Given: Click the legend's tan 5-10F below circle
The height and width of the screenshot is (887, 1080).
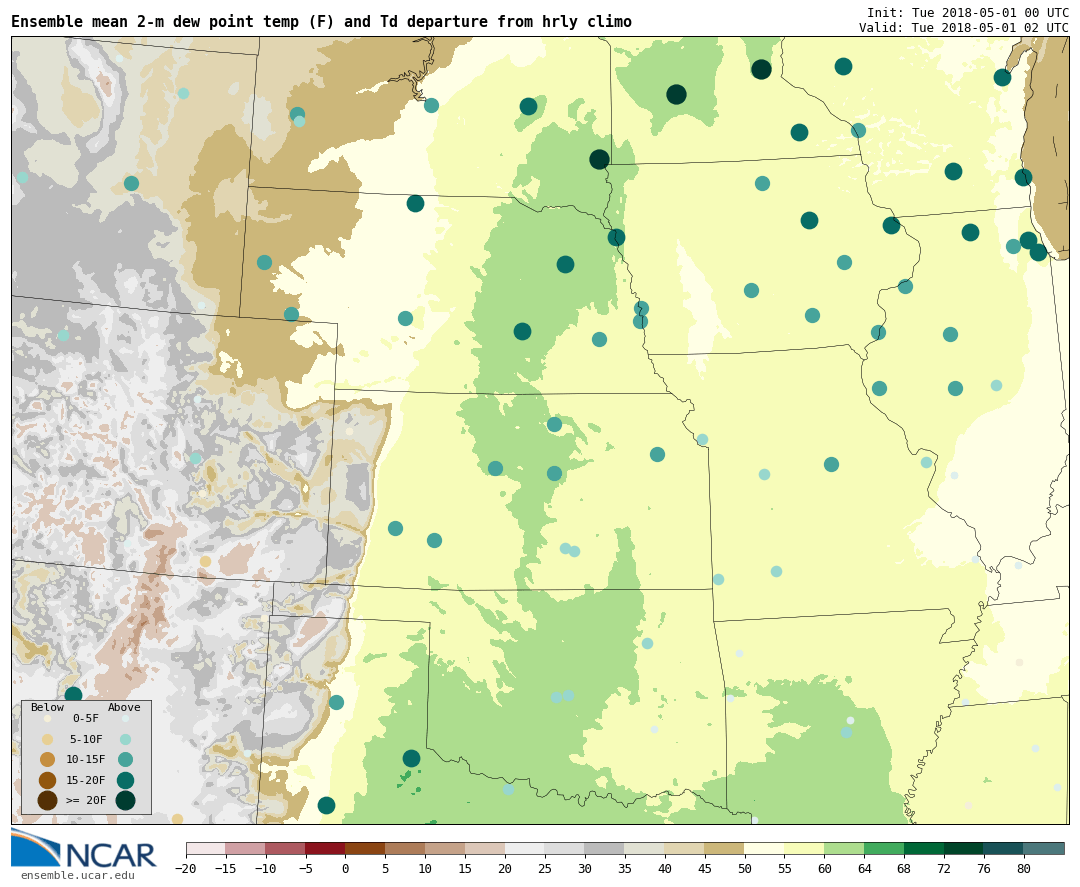Looking at the screenshot, I should [x=48, y=739].
